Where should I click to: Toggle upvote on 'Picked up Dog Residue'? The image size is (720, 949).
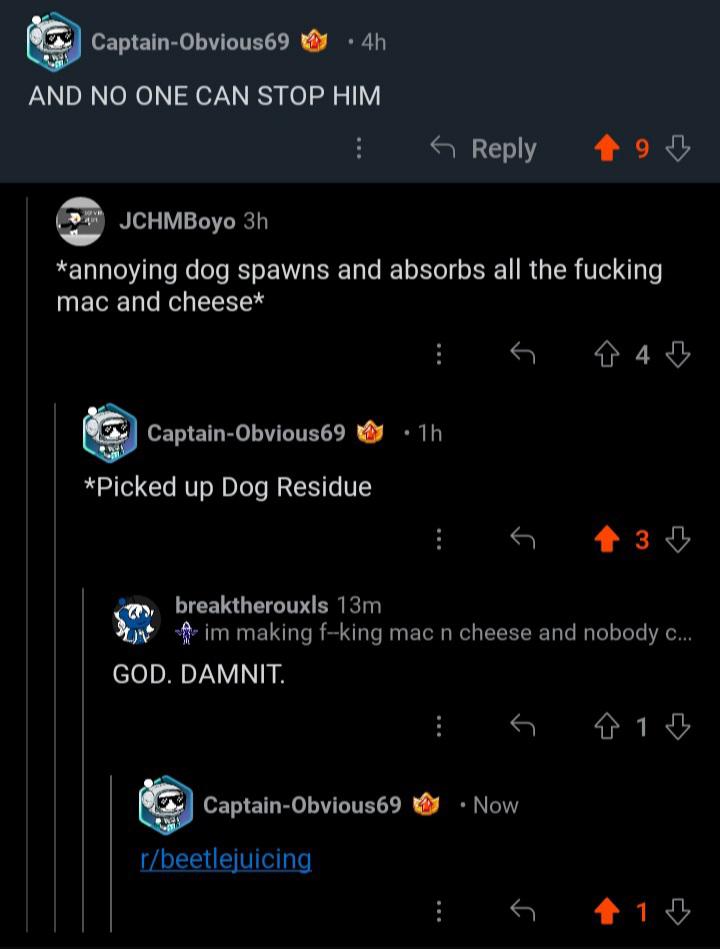(x=607, y=539)
